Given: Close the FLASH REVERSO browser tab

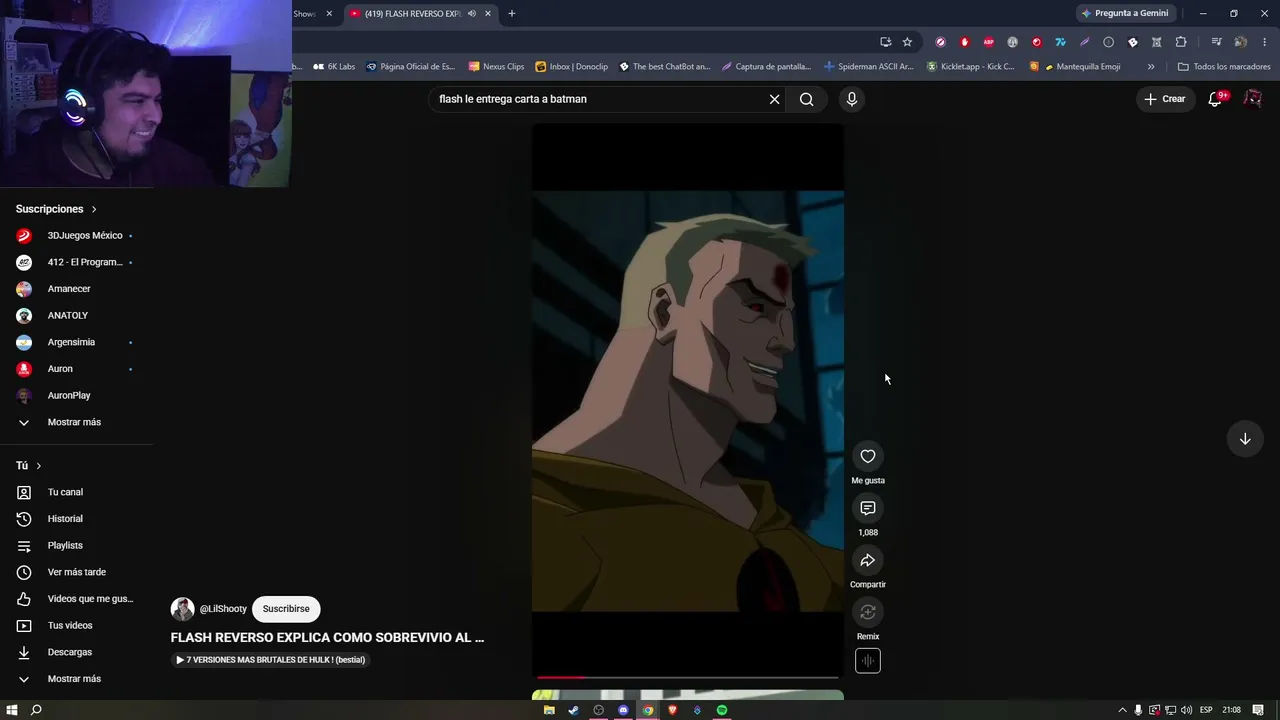Looking at the screenshot, I should coord(488,14).
